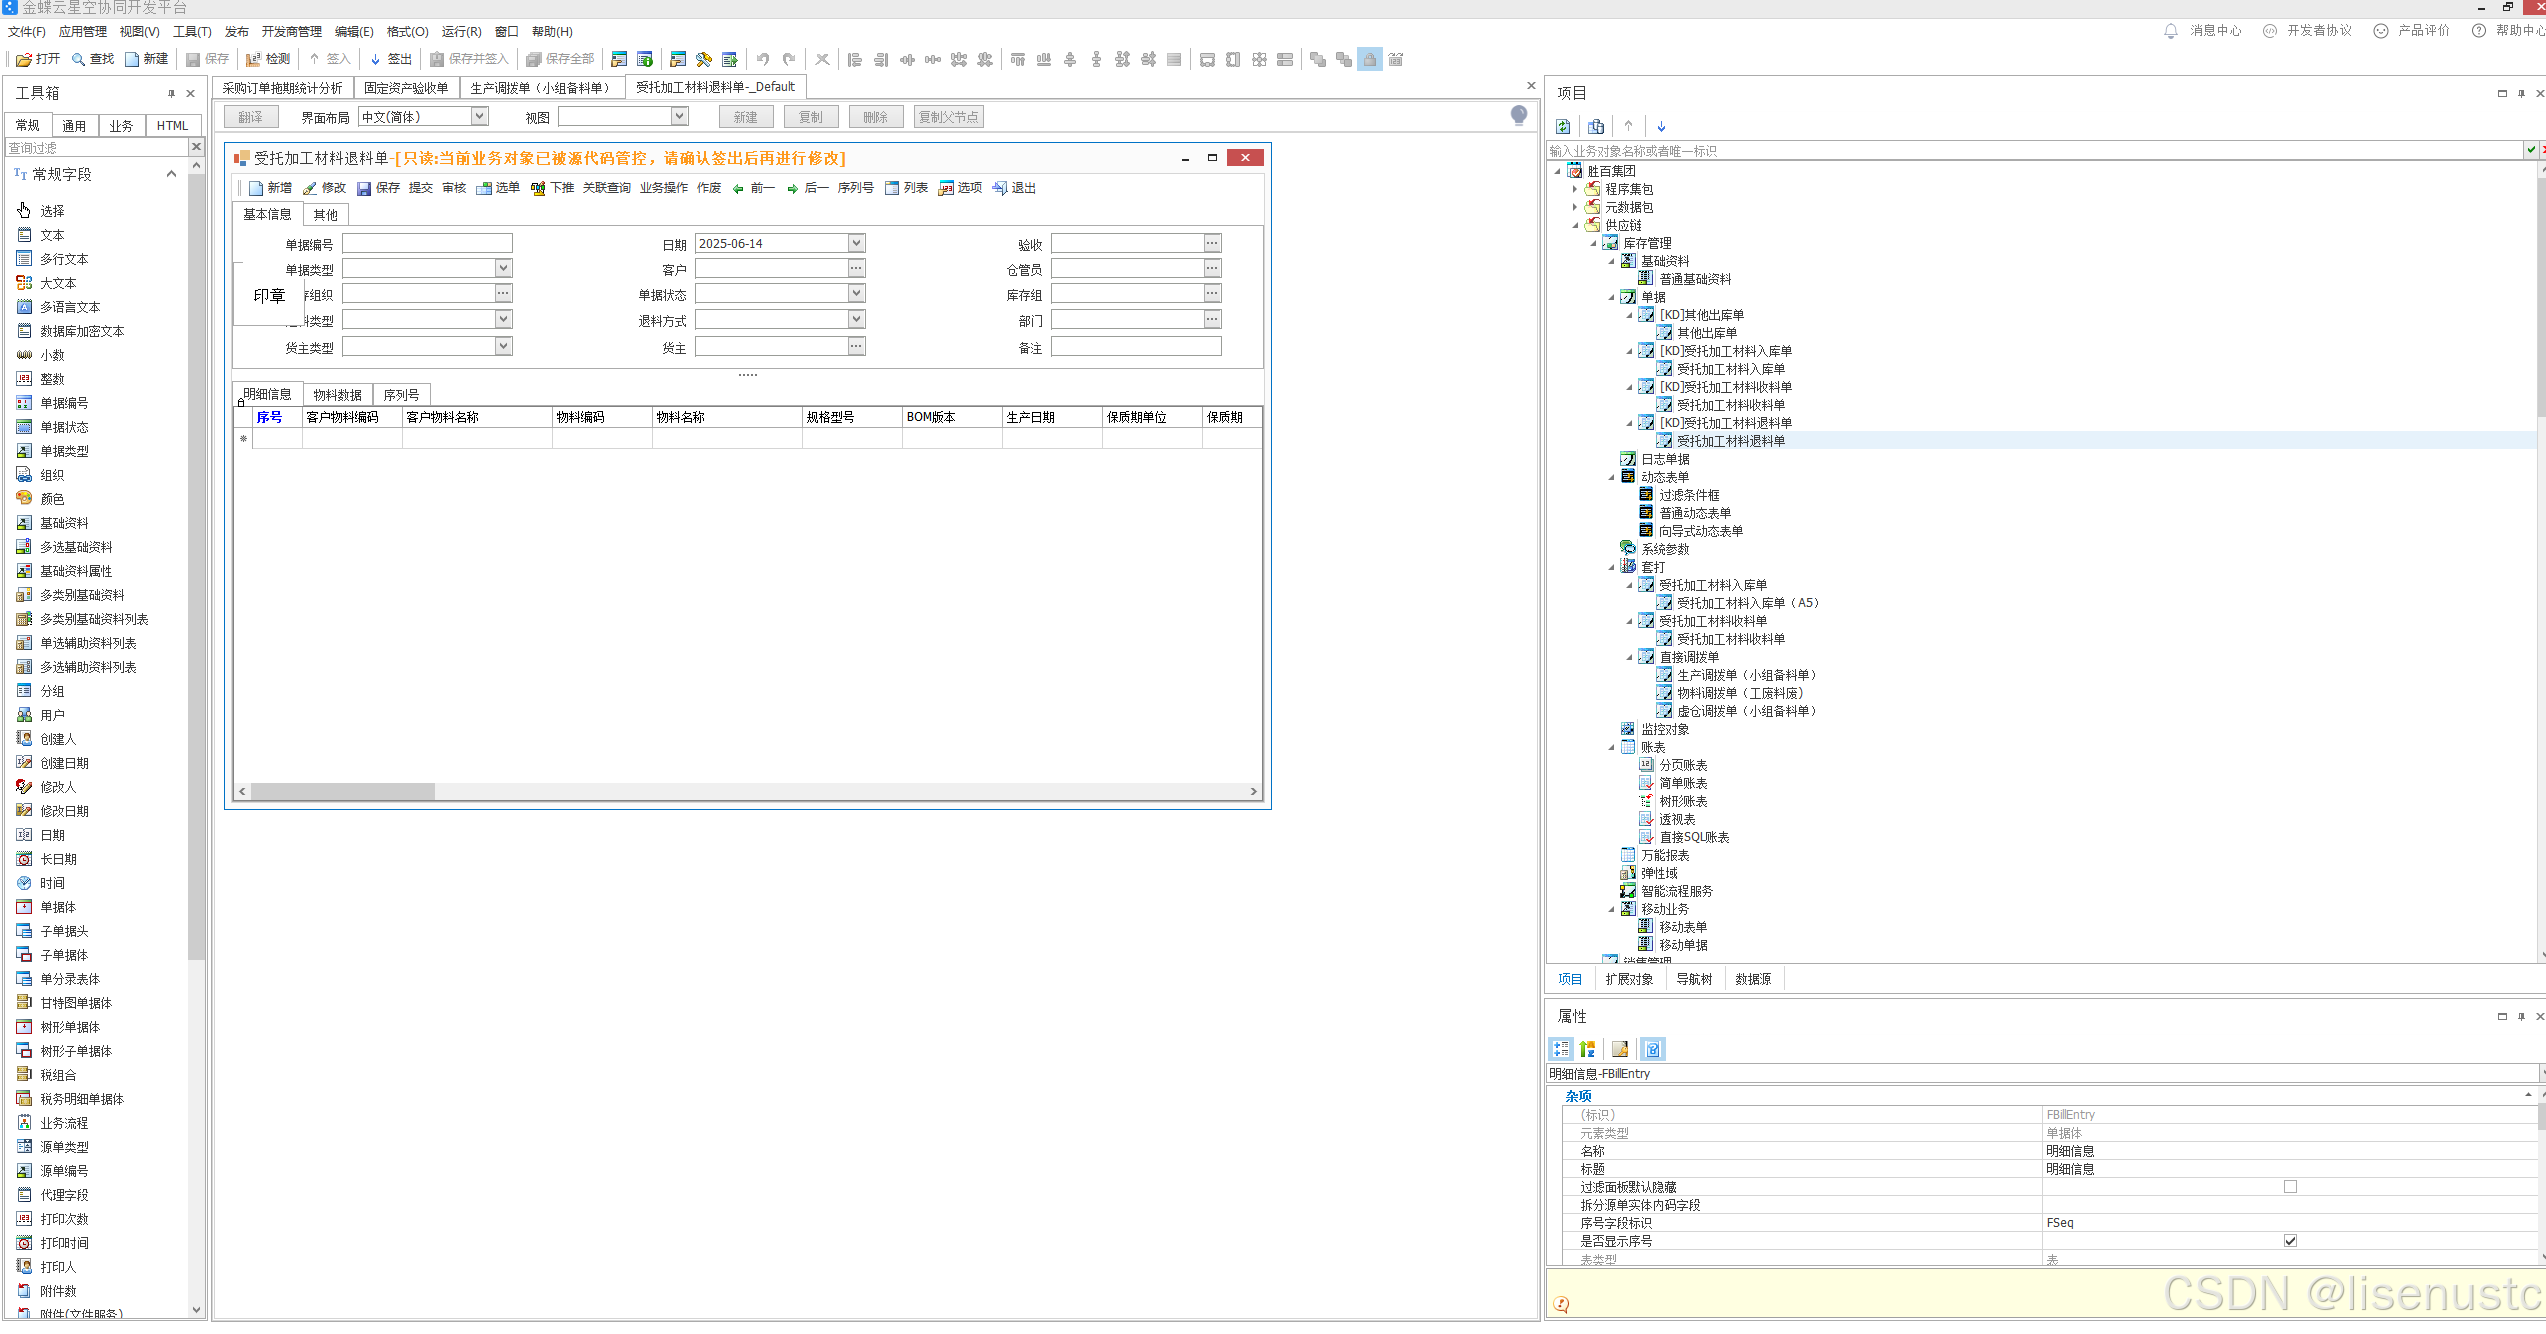
Task: Click the 打开 (Open) toolbar icon
Action: coord(24,60)
